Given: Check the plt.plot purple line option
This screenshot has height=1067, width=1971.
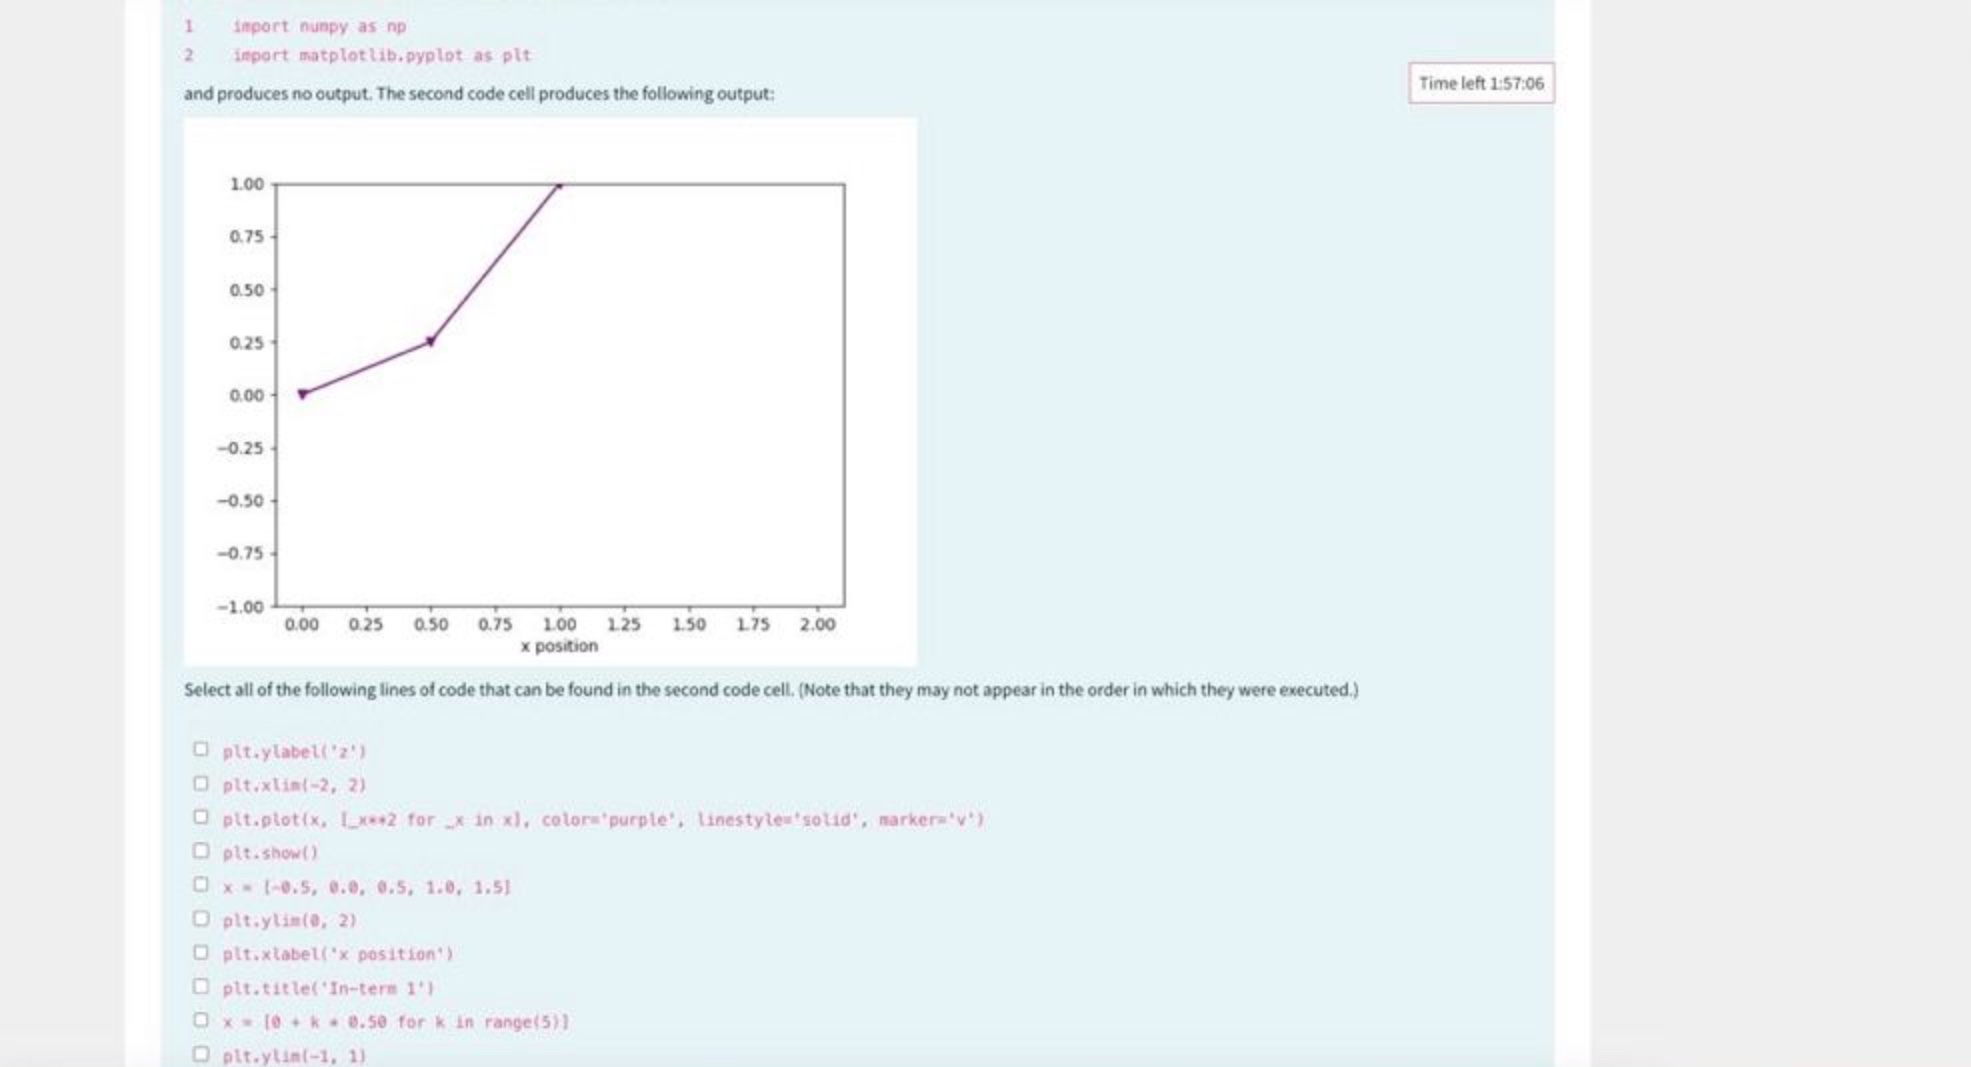Looking at the screenshot, I should click(x=201, y=817).
